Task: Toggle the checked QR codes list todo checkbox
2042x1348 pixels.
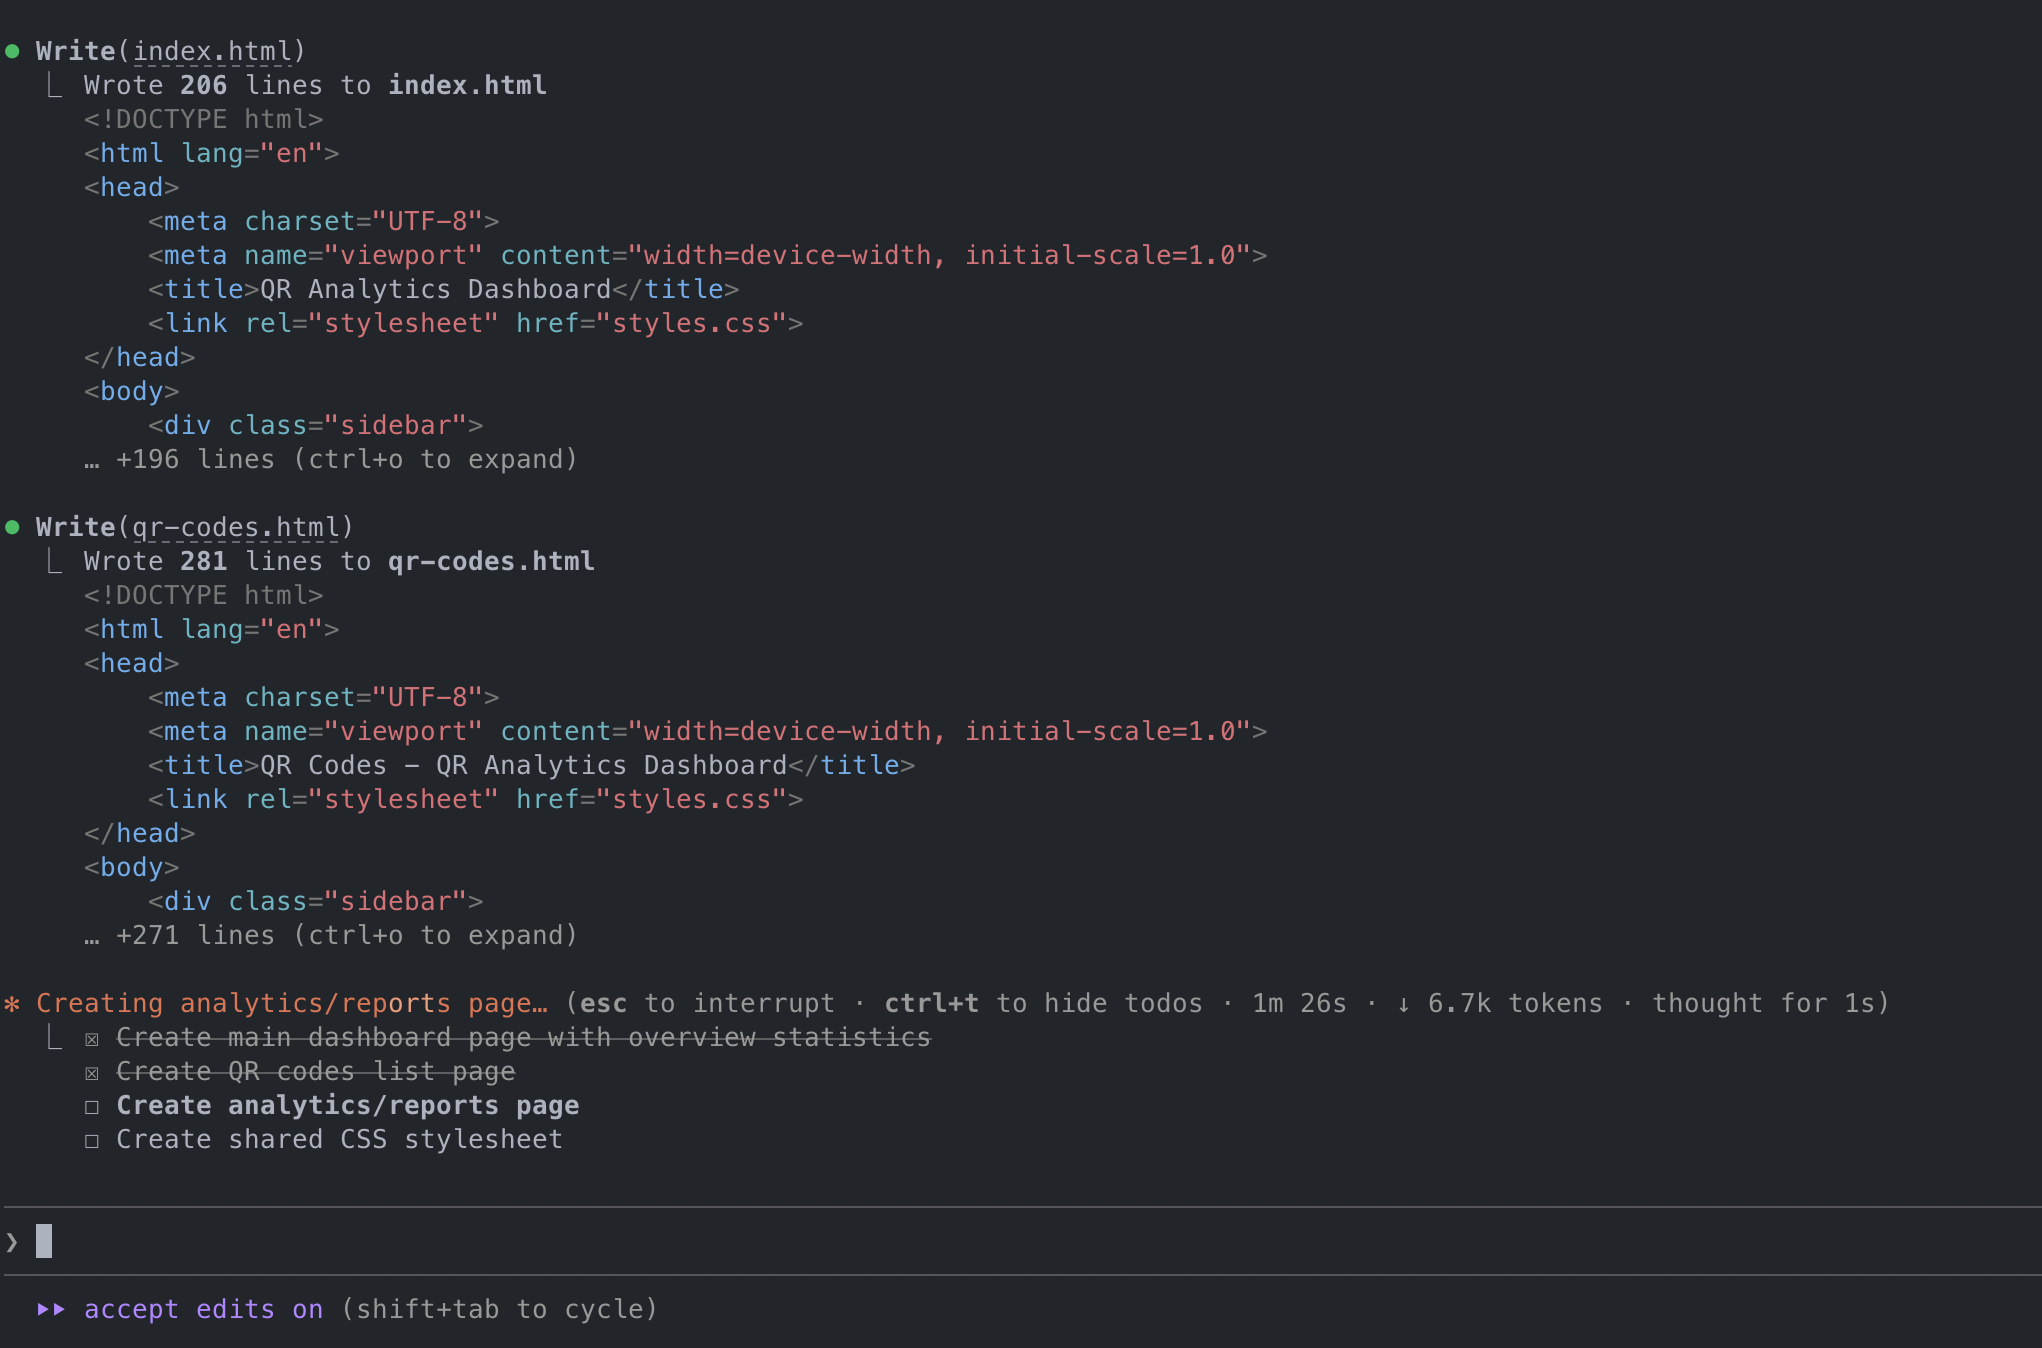Action: click(x=92, y=1073)
